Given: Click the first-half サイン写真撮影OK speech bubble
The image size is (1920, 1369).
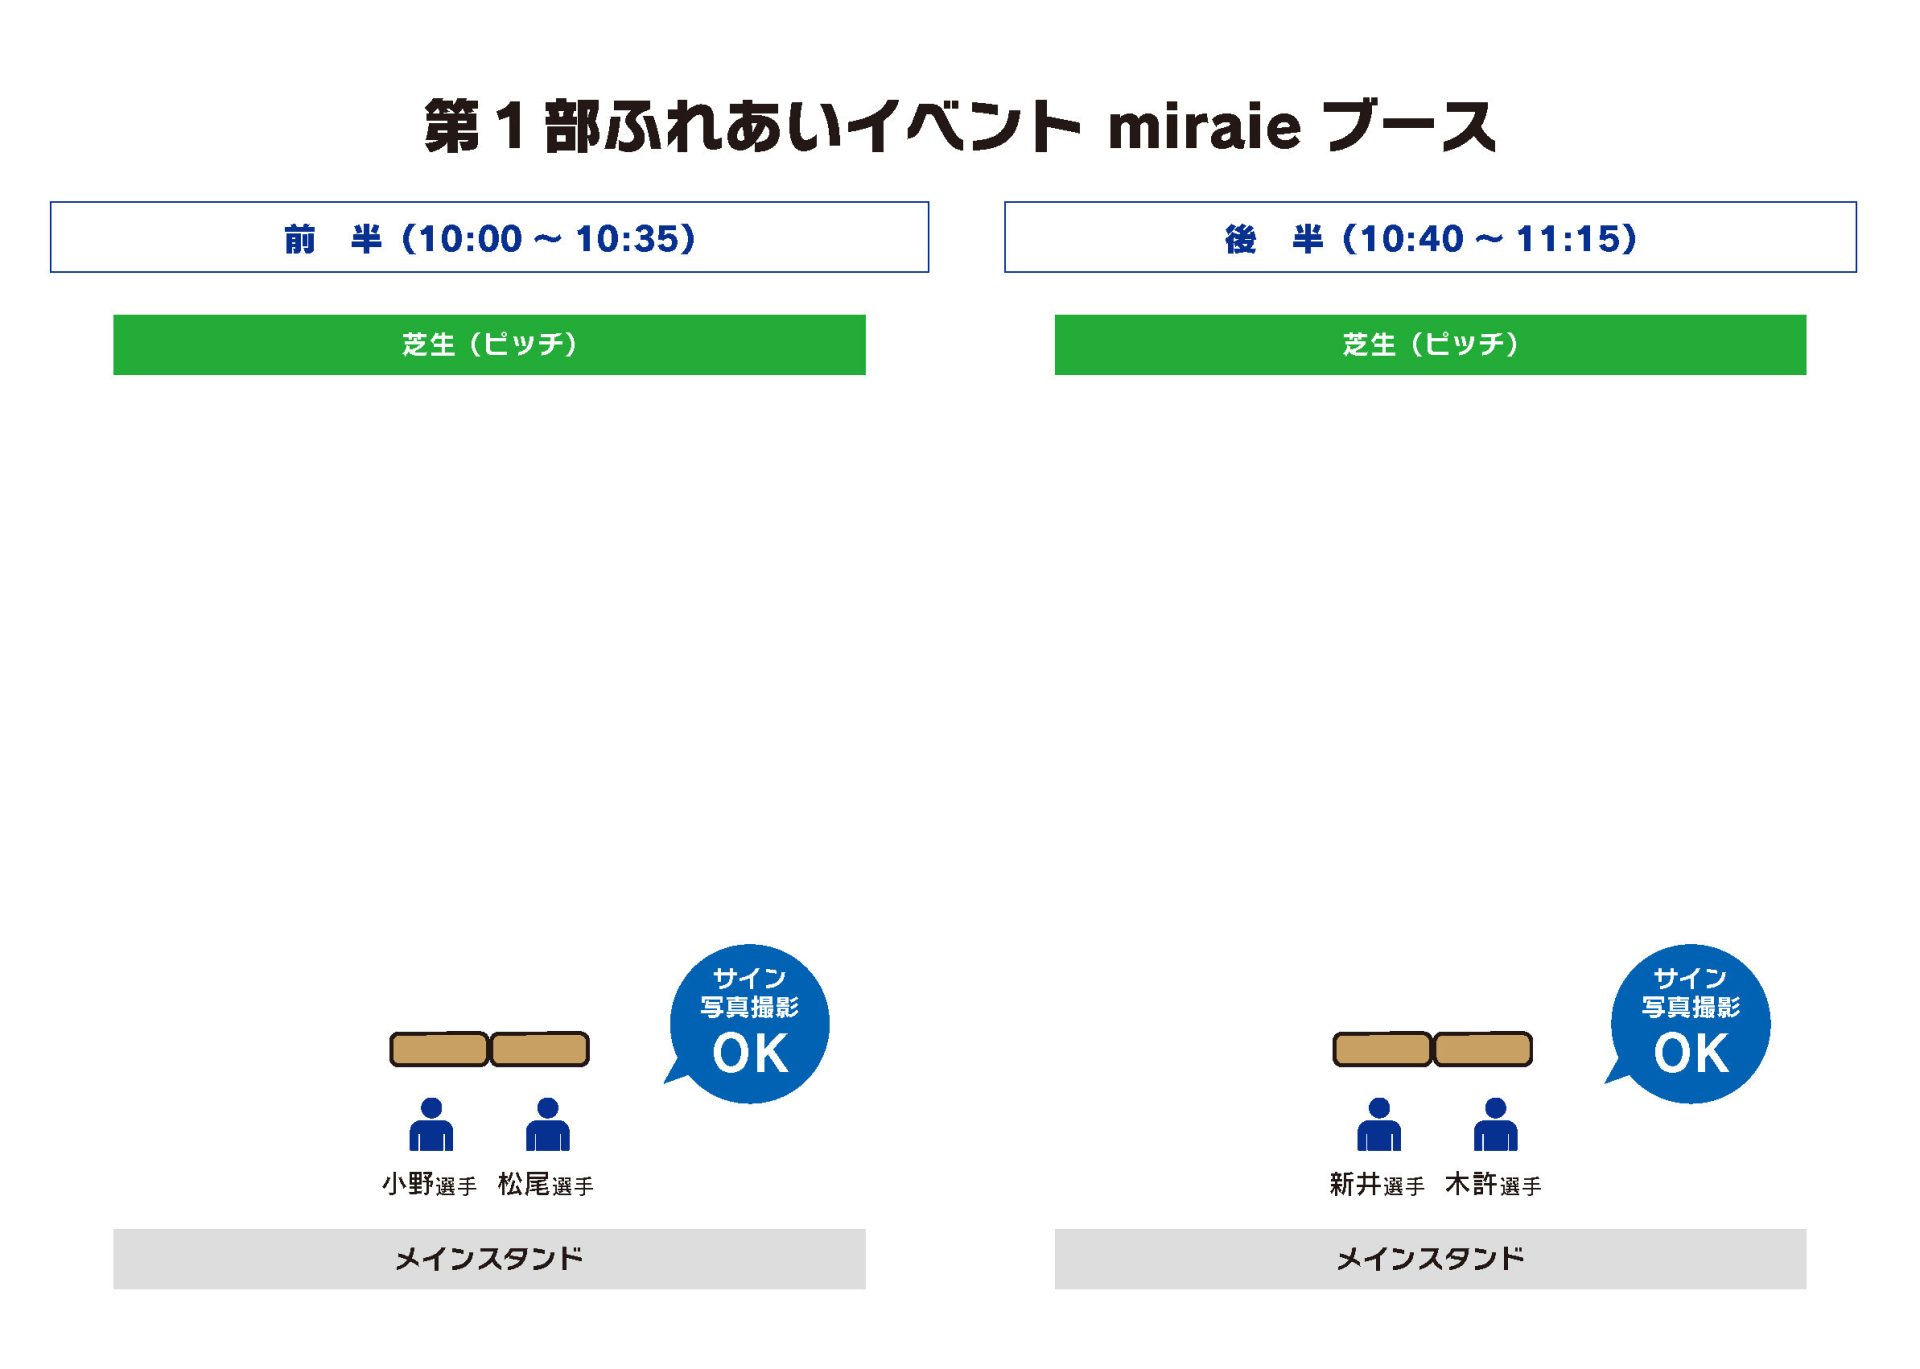Looking at the screenshot, I should point(748,1023).
